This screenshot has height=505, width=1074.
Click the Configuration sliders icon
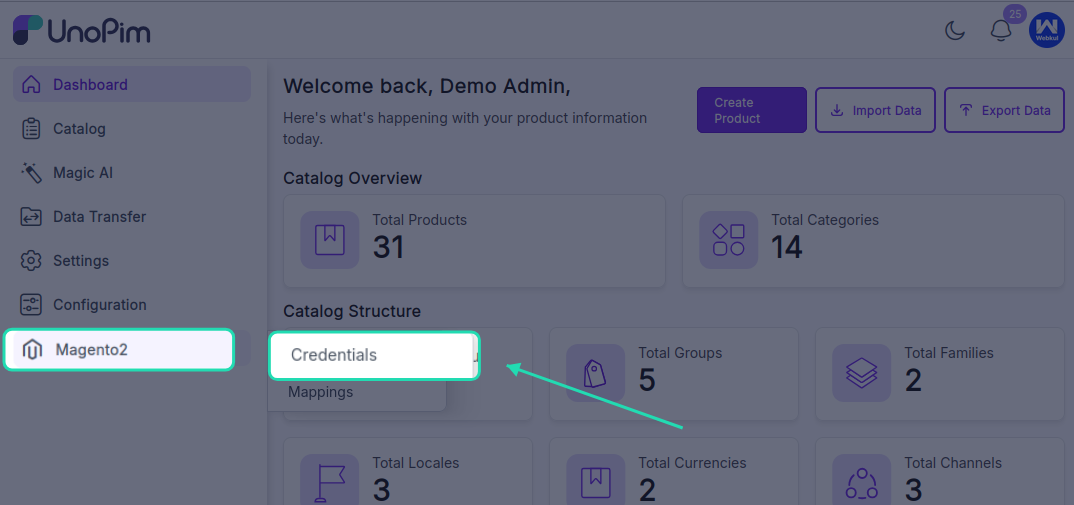coord(31,305)
